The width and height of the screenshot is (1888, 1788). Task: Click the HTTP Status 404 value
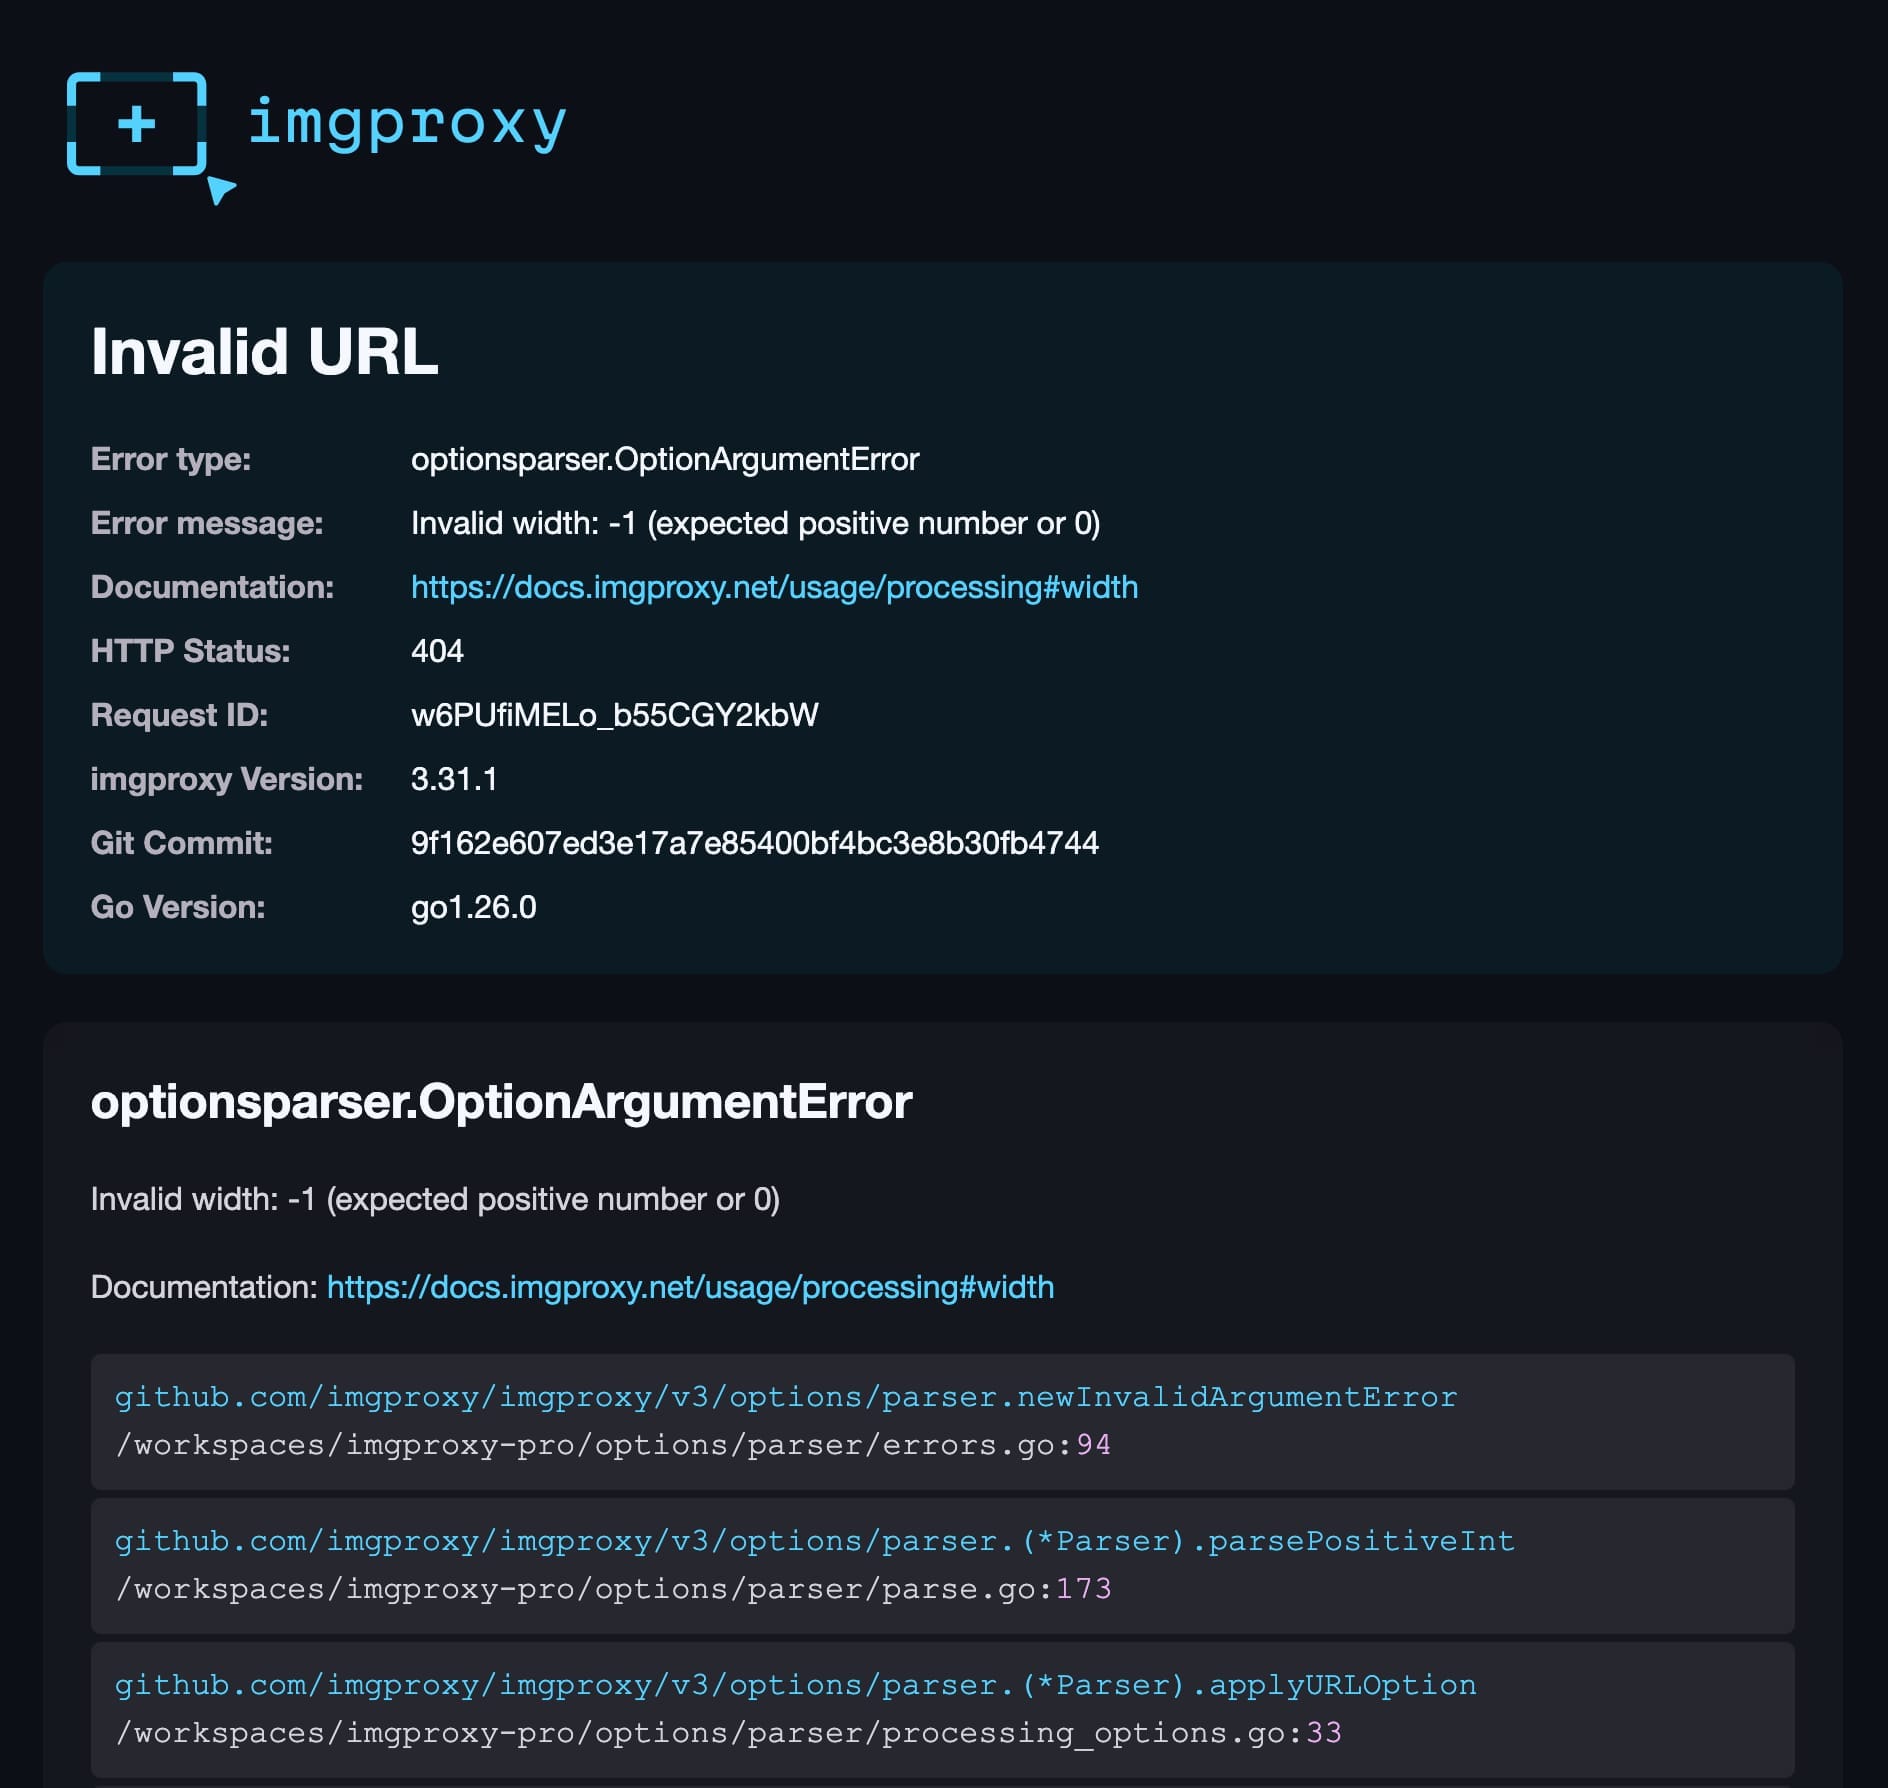point(437,651)
